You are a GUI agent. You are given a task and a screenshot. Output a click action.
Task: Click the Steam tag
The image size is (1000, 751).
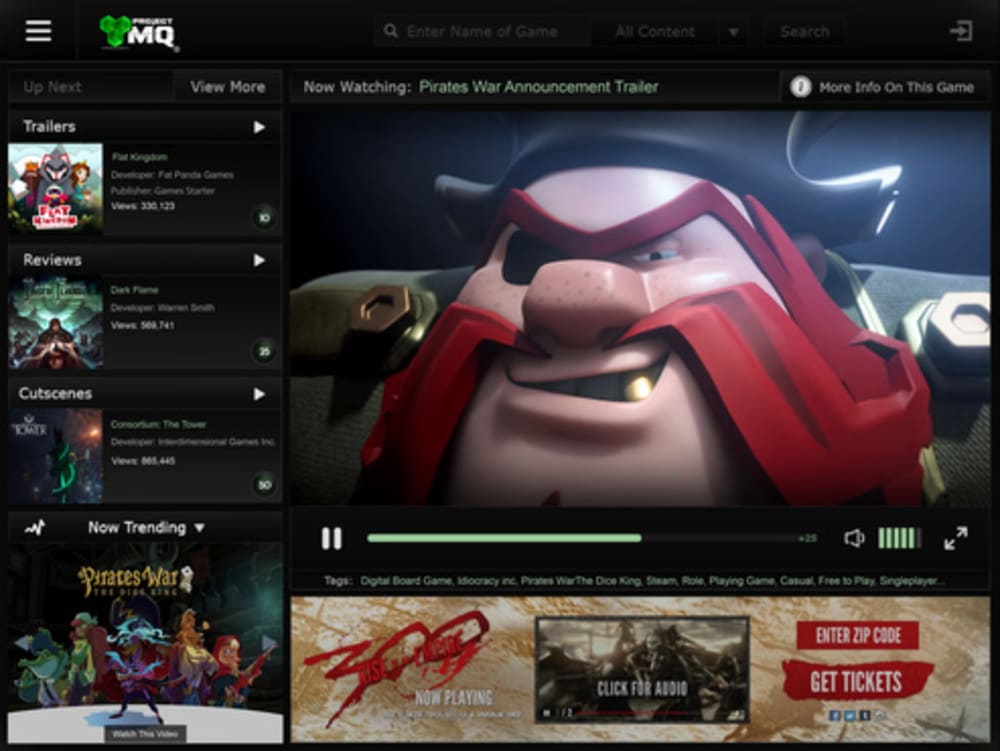[x=660, y=581]
